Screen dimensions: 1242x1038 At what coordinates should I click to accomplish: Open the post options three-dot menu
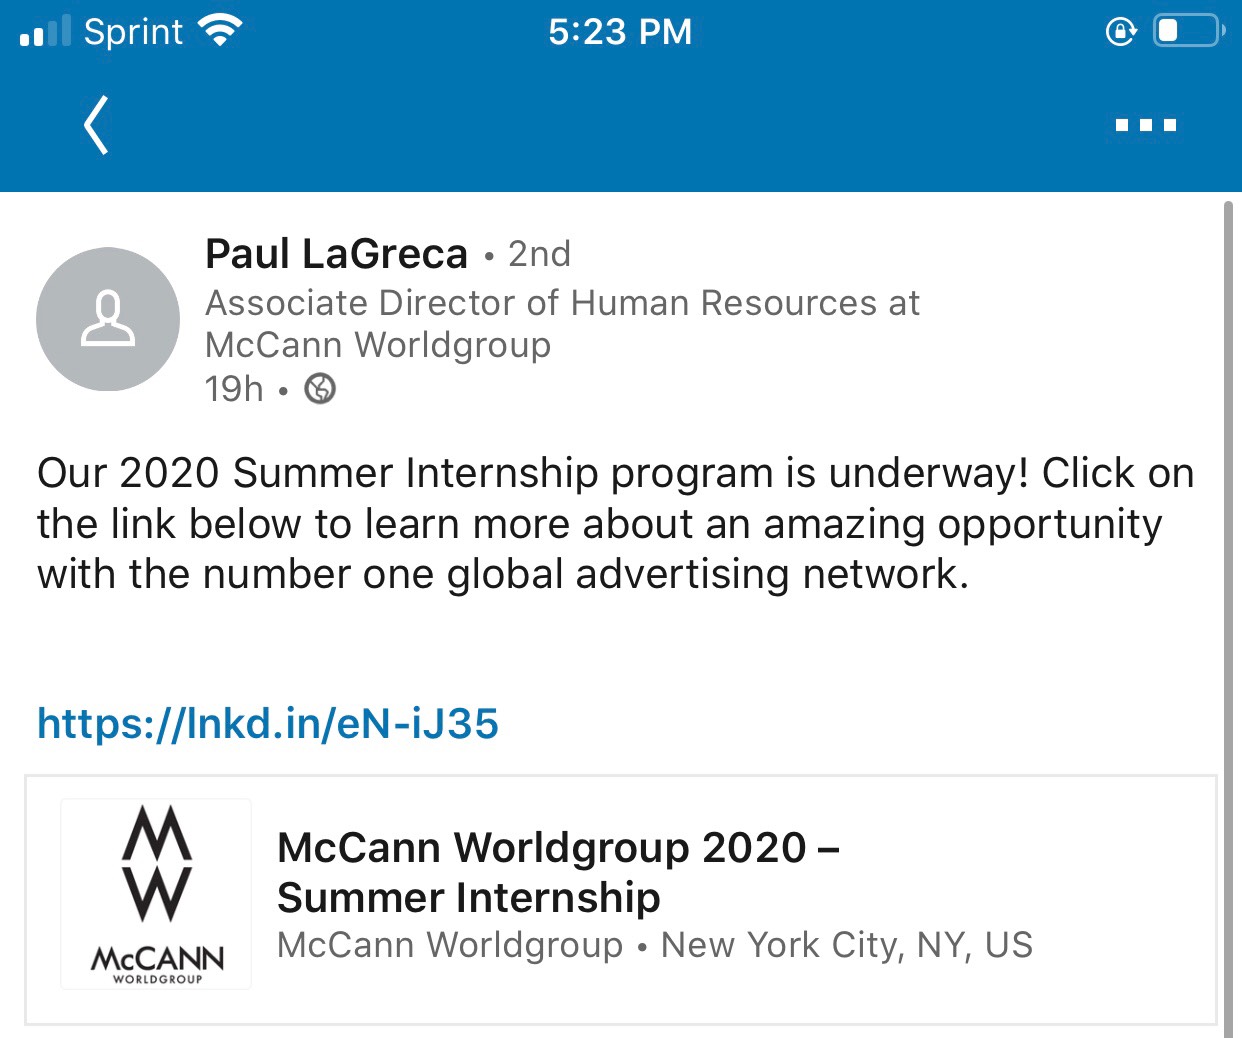click(1147, 123)
